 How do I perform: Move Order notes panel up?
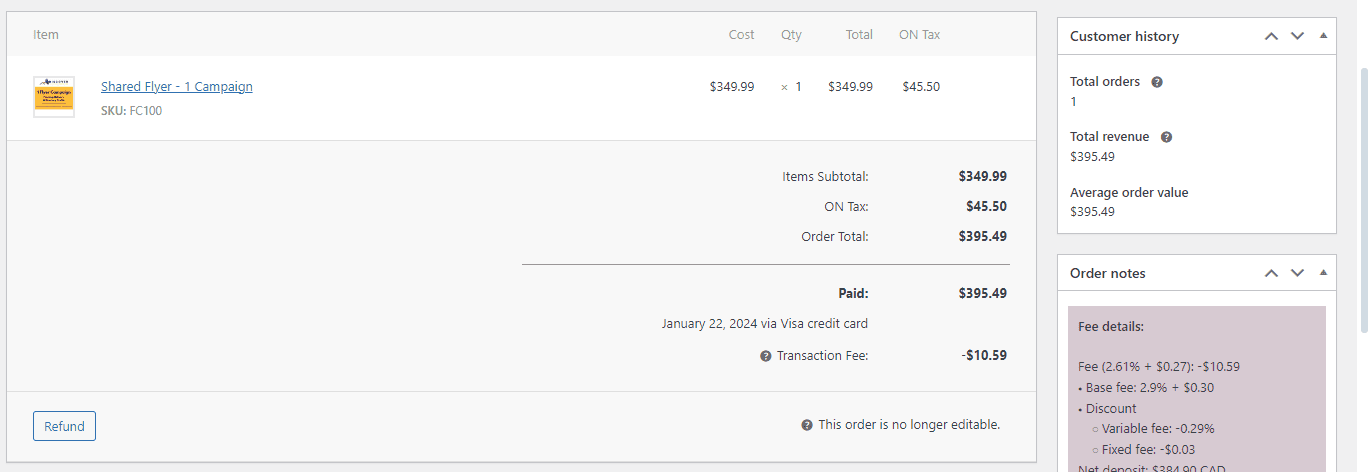[x=1271, y=273]
